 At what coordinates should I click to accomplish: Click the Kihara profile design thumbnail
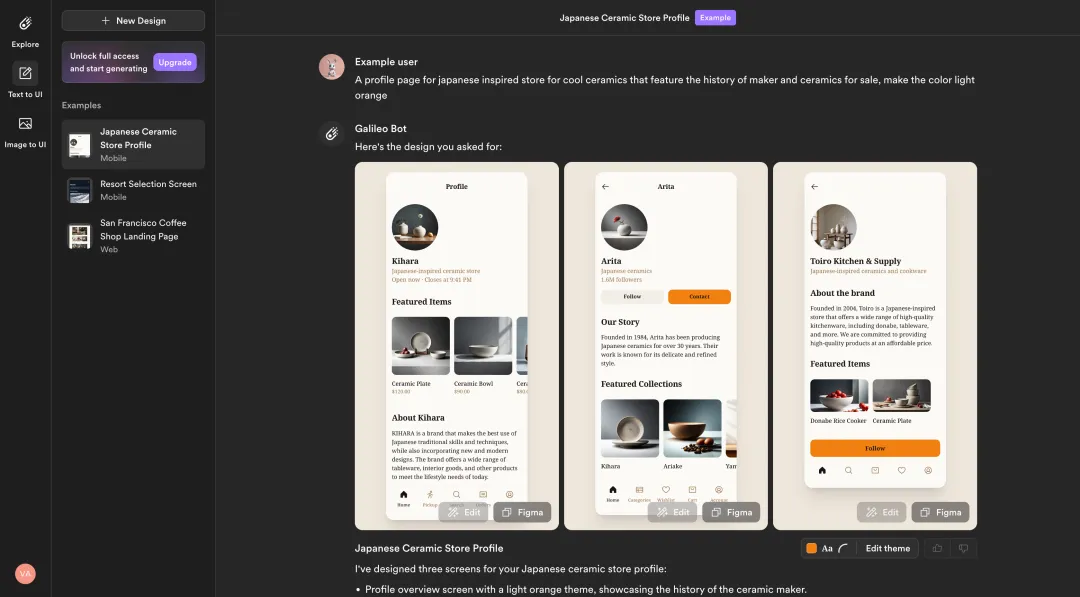point(457,346)
